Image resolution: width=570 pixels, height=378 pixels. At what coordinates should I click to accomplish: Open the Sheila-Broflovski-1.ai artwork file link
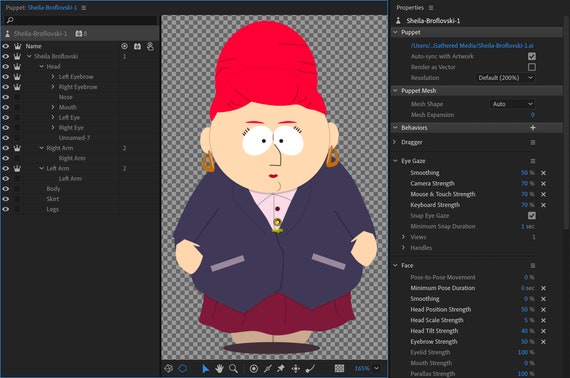(x=472, y=46)
